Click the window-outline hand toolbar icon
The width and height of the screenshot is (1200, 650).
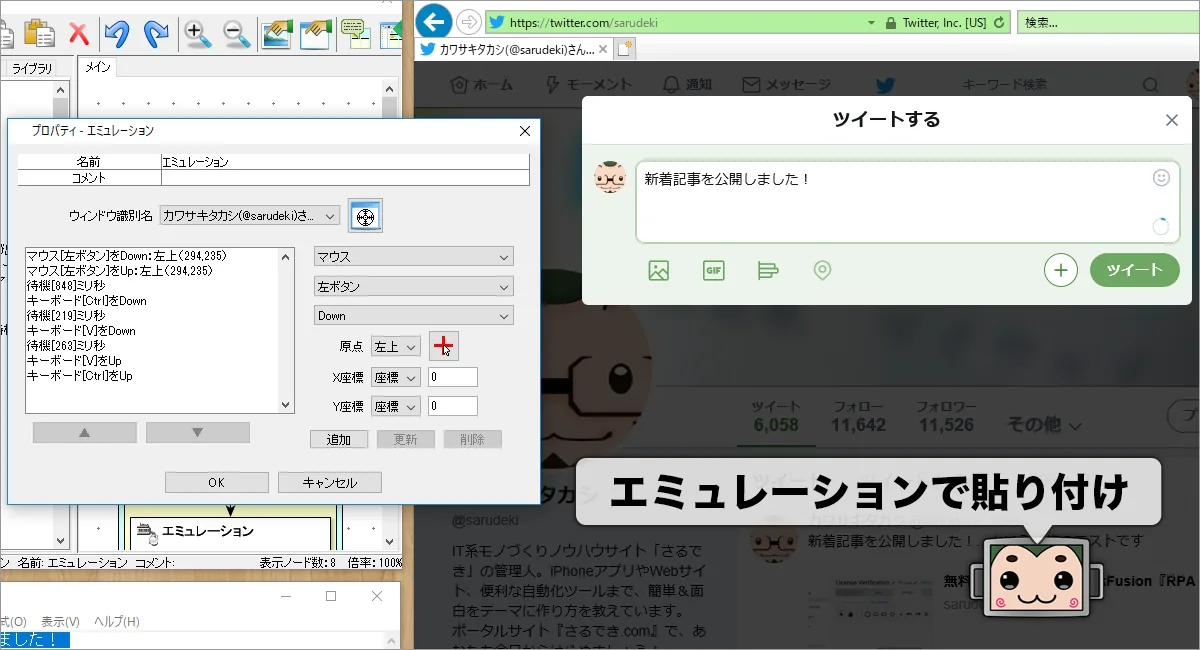(x=316, y=33)
